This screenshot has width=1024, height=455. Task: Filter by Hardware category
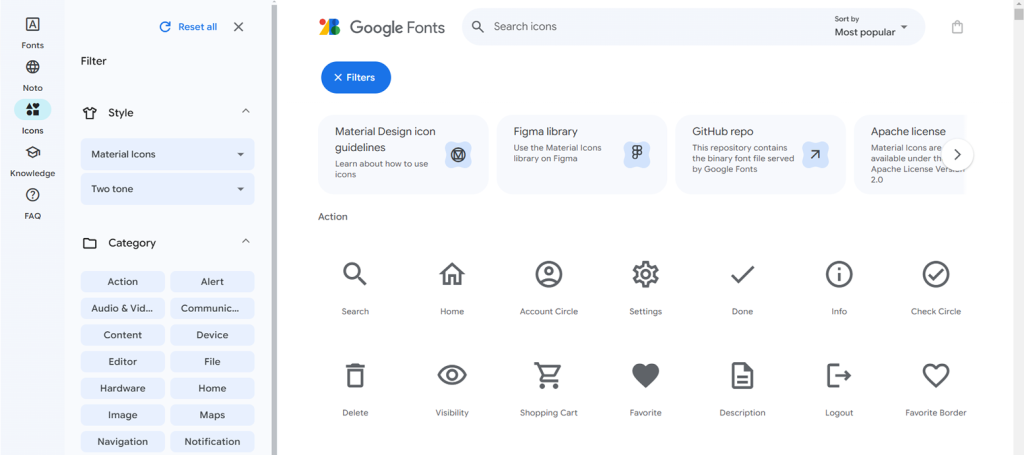[x=123, y=388]
